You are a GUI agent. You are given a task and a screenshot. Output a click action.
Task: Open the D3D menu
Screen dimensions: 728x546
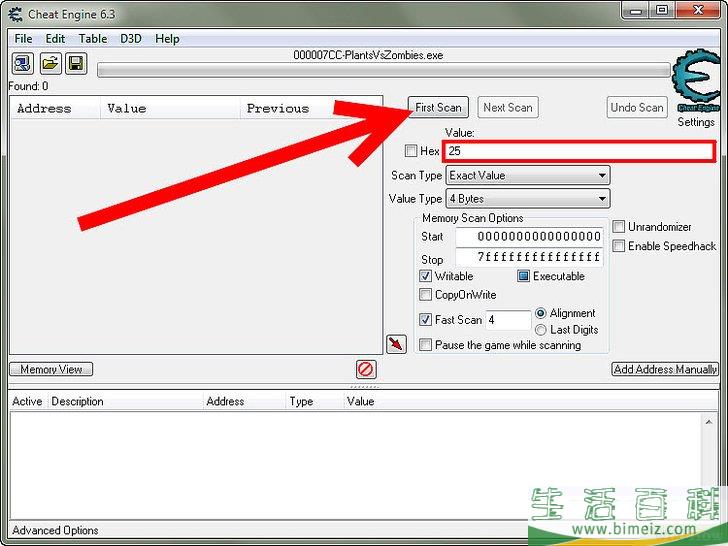[131, 39]
